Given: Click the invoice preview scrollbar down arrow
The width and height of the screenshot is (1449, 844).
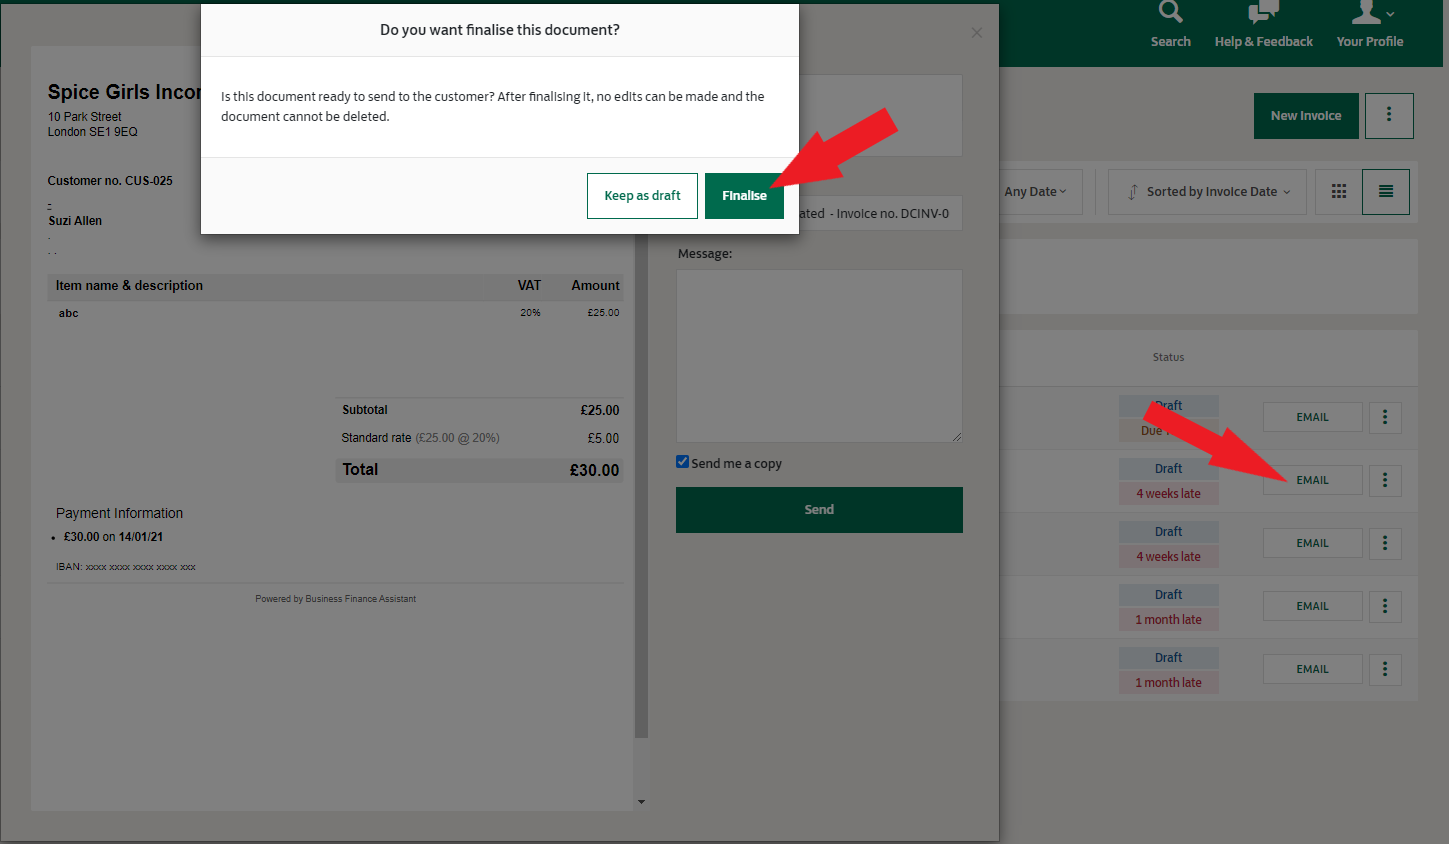Looking at the screenshot, I should click(641, 802).
